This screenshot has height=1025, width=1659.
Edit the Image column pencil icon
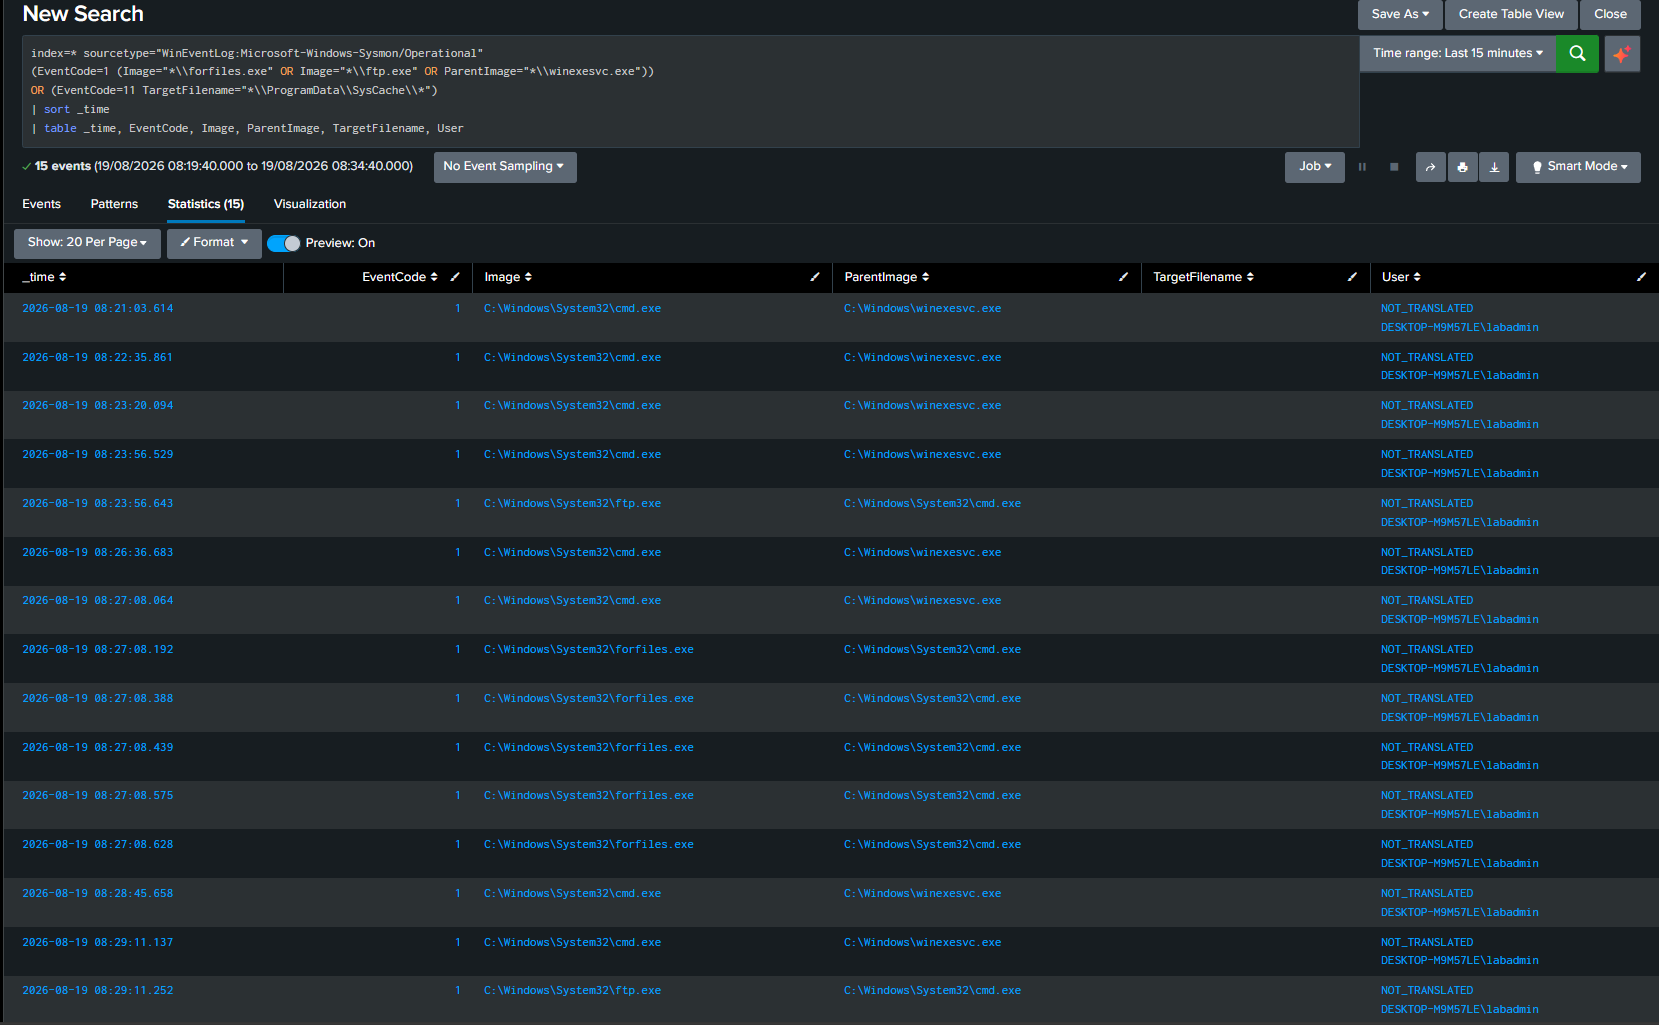815,277
